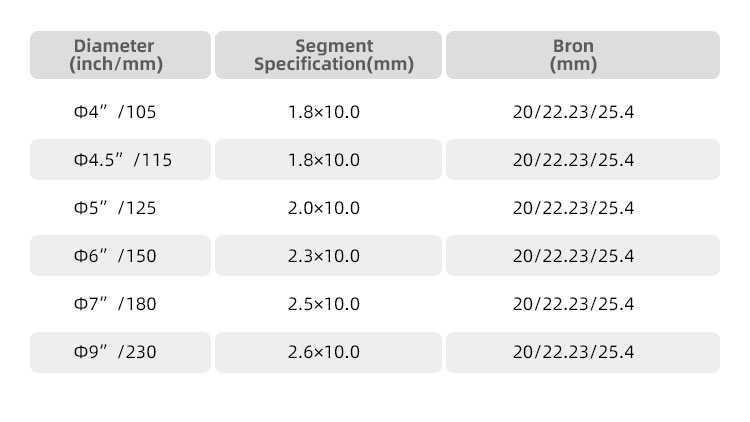Viewport: 750px width, 422px height.
Task: Select the Φ4" /105 diameter cell
Action: point(115,112)
